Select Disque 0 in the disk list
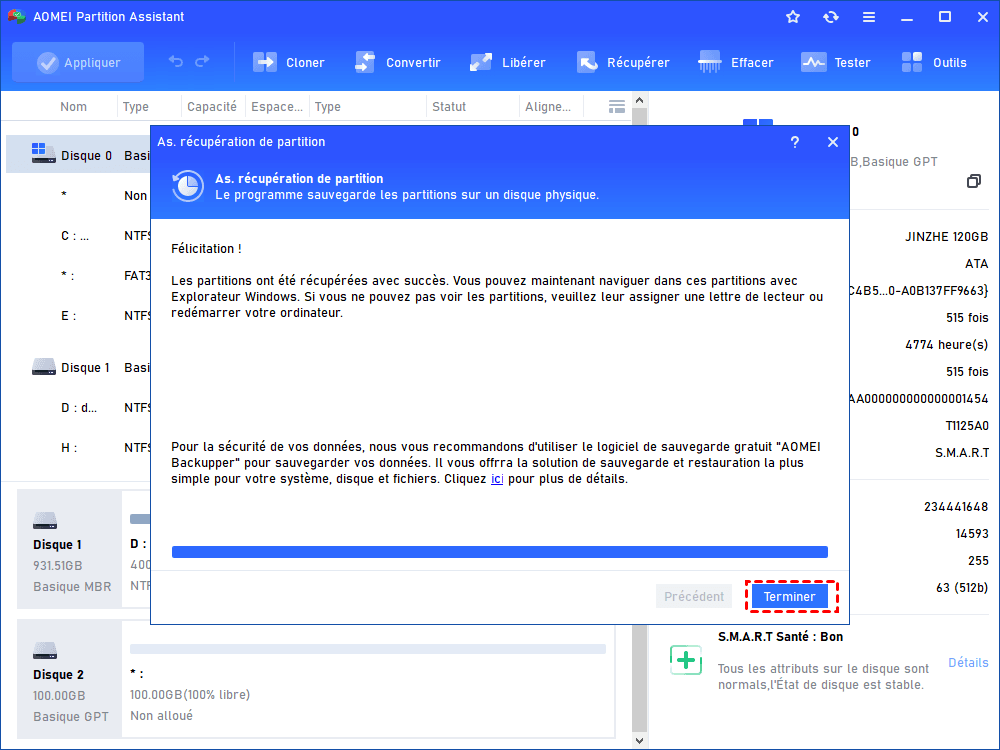 click(78, 156)
